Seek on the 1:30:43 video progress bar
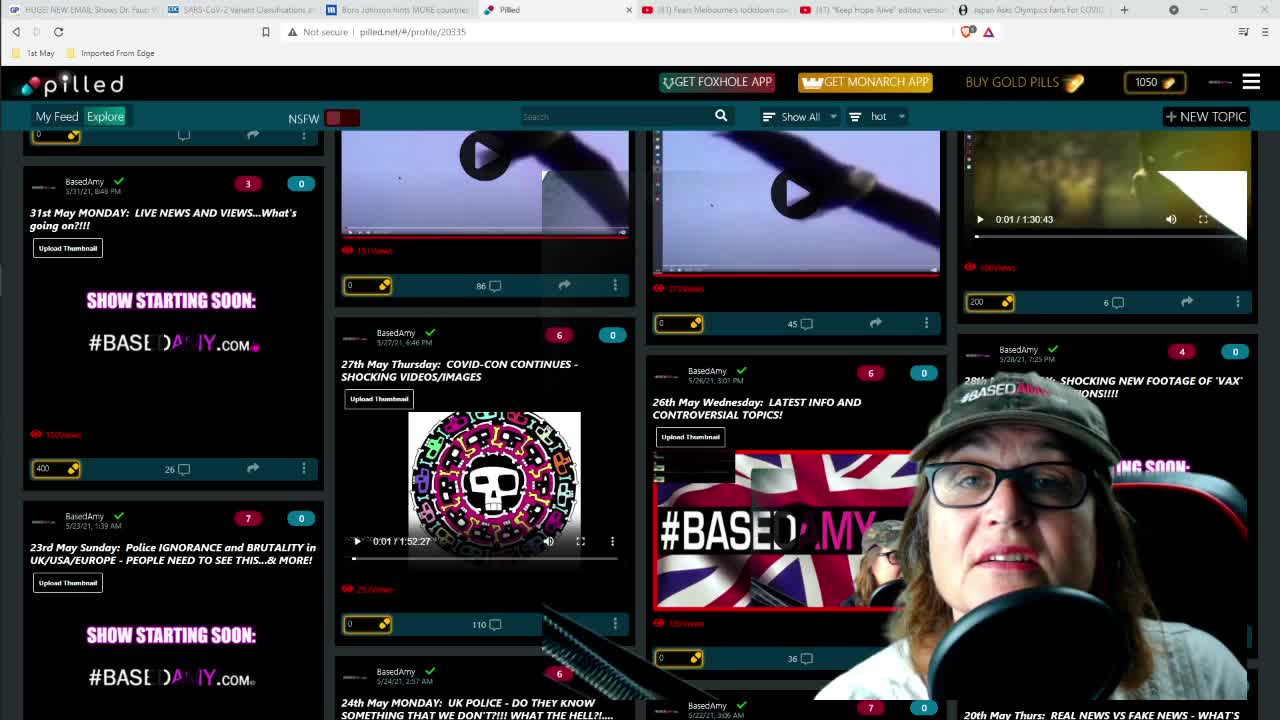1280x720 pixels. (x=1109, y=237)
